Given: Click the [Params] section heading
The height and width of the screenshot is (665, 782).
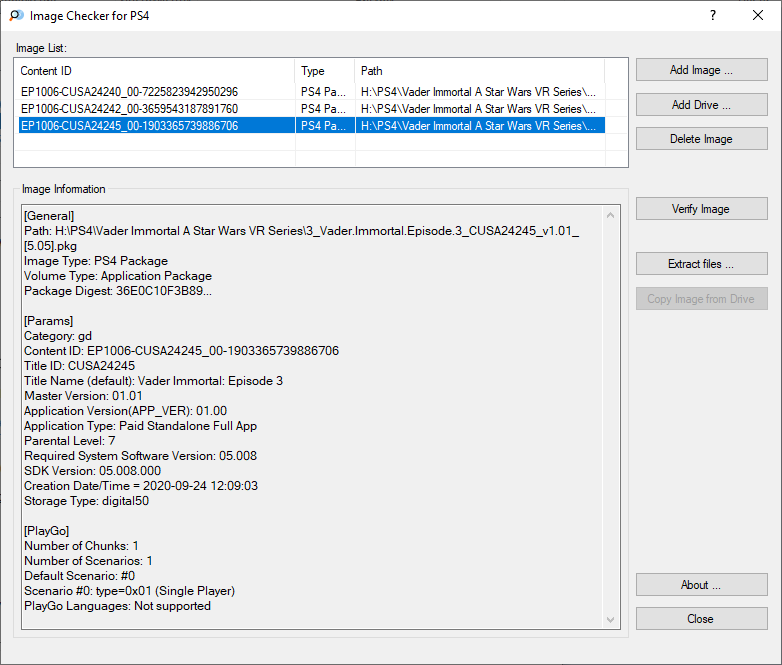Looking at the screenshot, I should pos(48,321).
